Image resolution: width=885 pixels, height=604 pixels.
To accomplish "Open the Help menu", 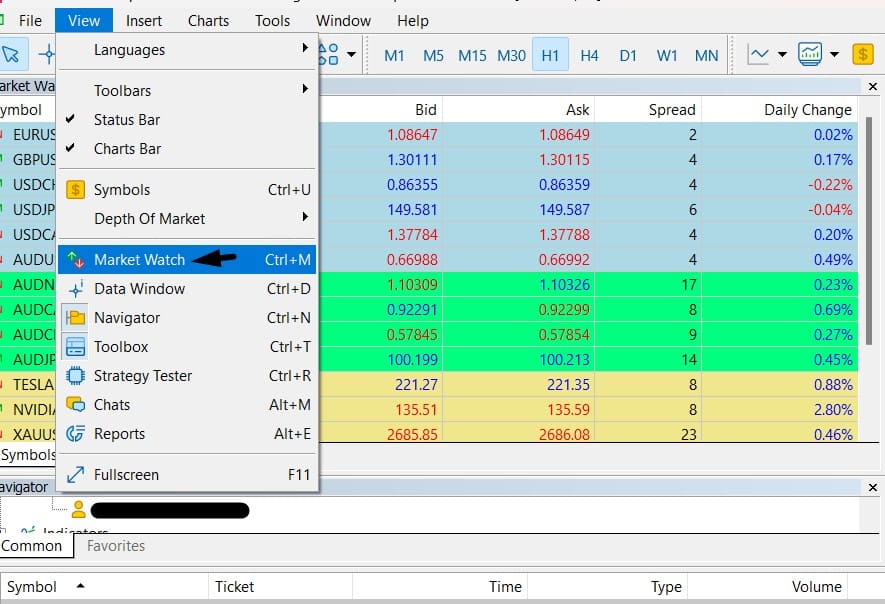I will pos(413,21).
